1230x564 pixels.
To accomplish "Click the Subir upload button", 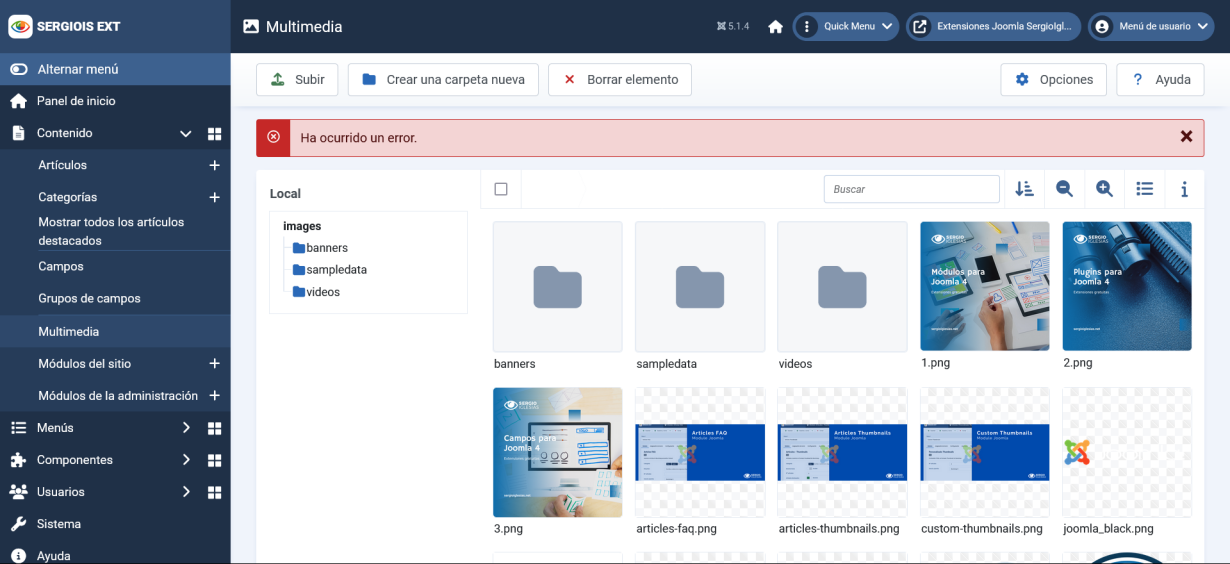I will coord(297,80).
